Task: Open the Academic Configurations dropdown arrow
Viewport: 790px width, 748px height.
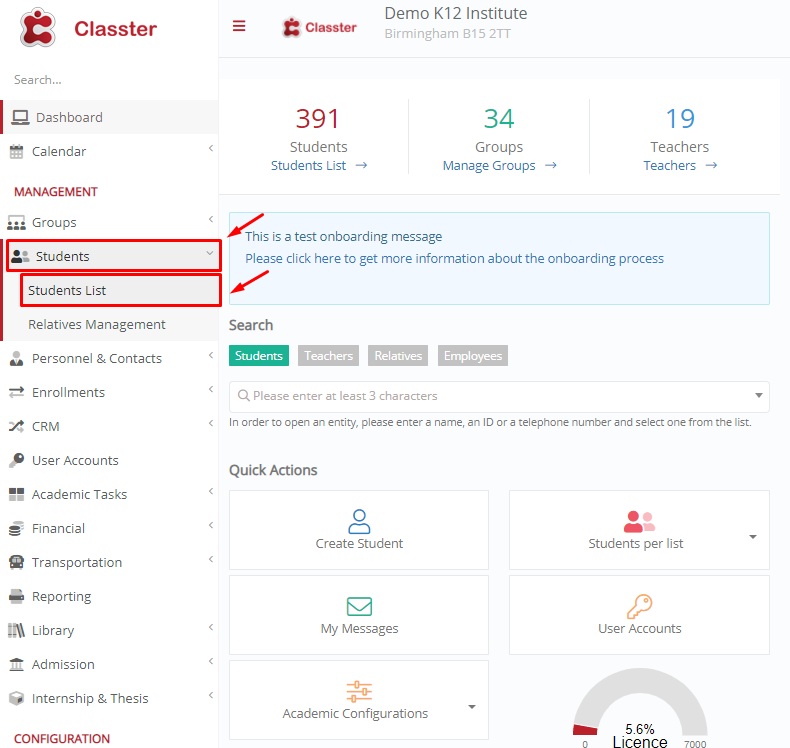Action: pyautogui.click(x=472, y=707)
